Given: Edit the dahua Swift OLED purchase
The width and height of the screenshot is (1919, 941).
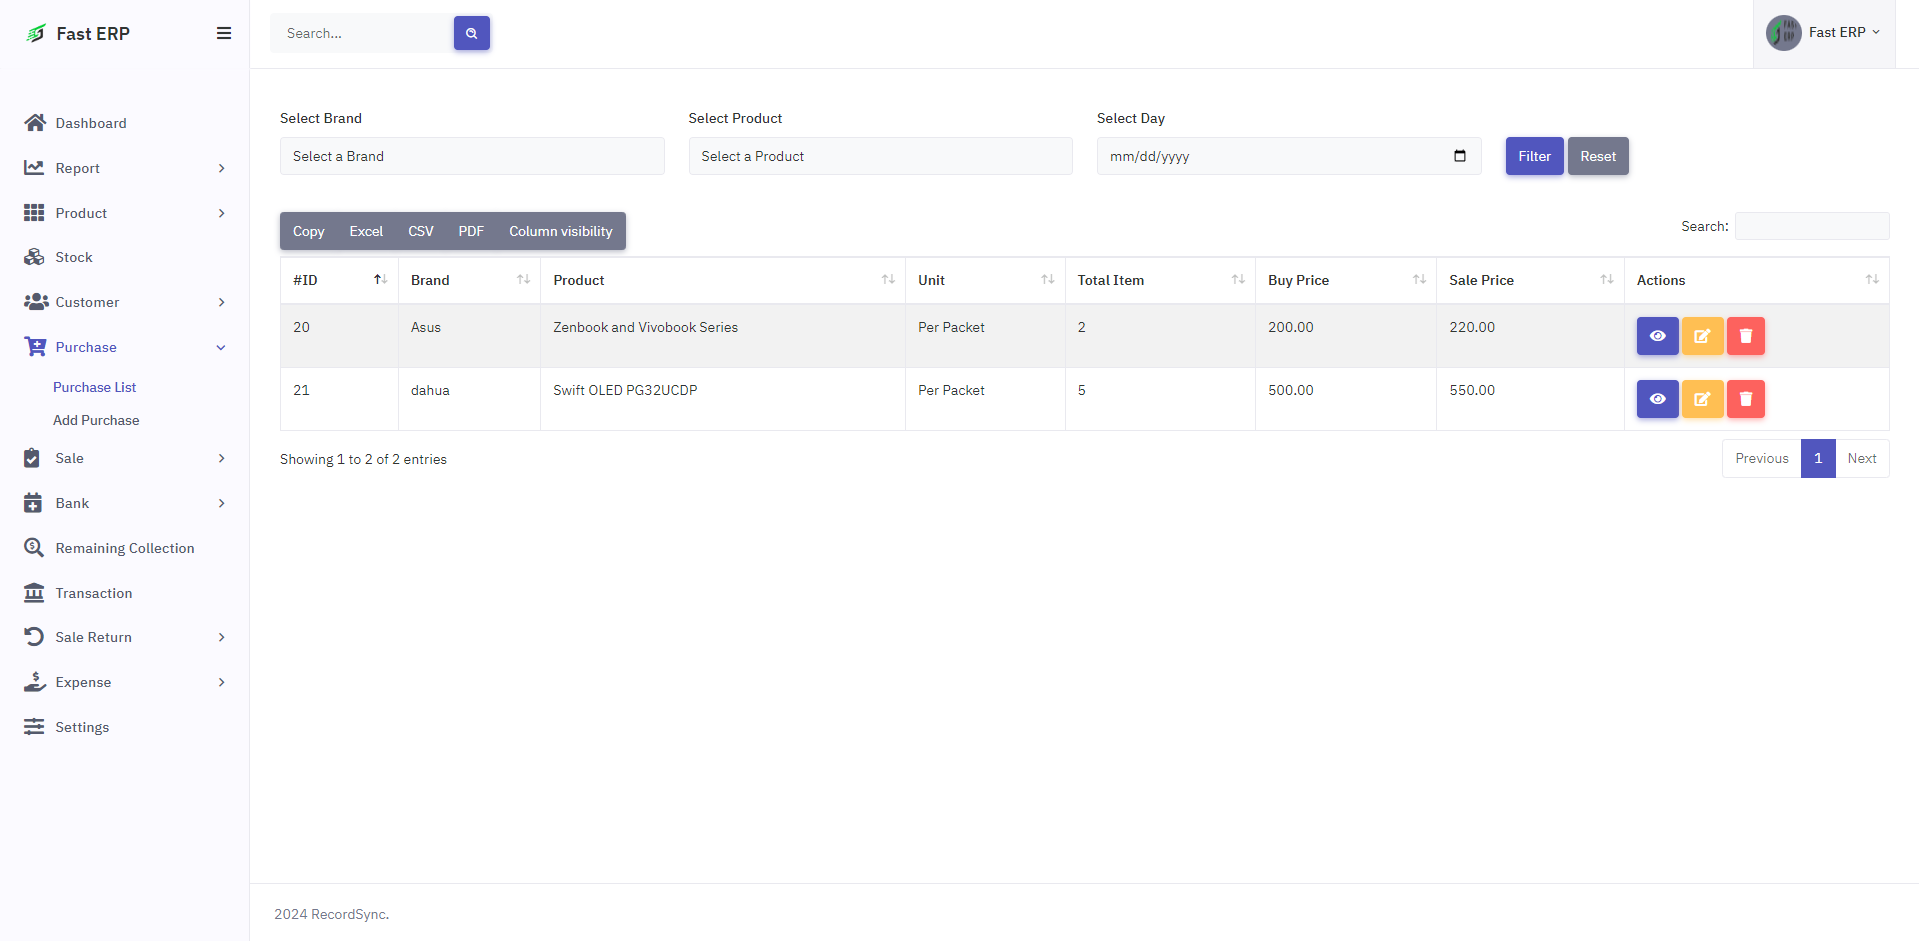Looking at the screenshot, I should coord(1701,399).
